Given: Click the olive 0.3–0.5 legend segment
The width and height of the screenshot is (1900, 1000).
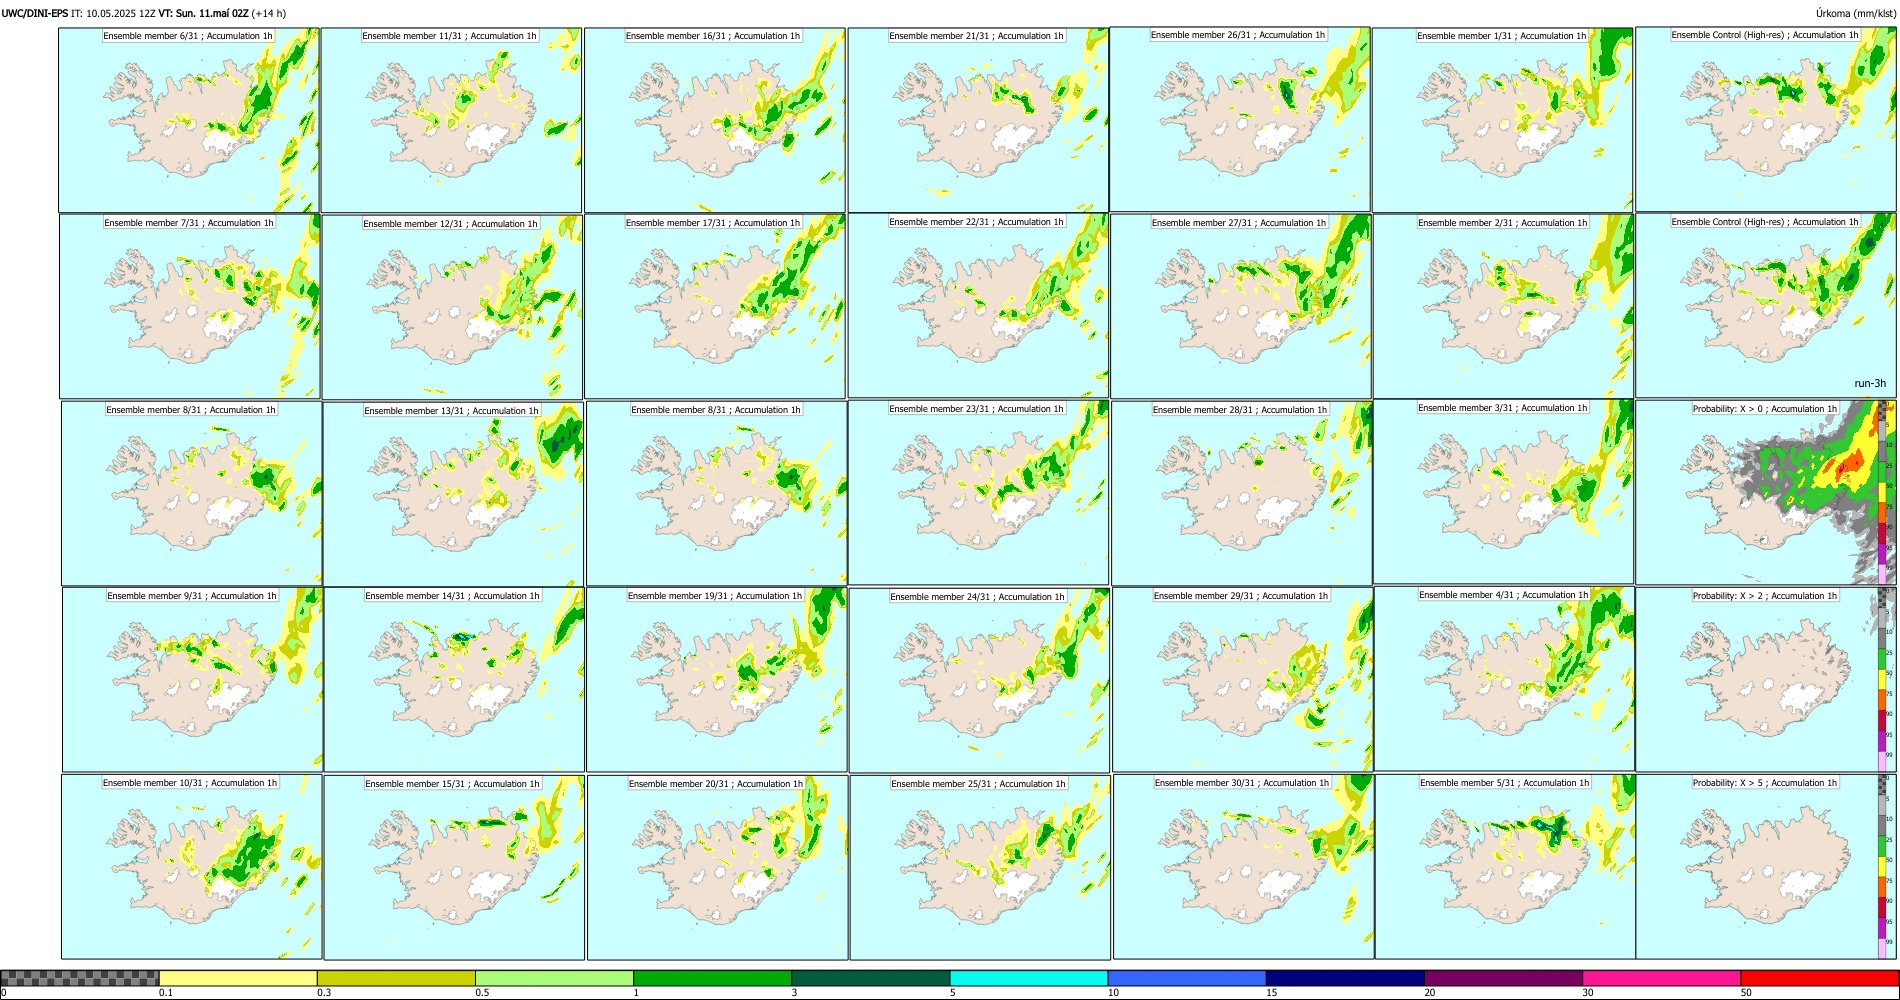Looking at the screenshot, I should [396, 978].
